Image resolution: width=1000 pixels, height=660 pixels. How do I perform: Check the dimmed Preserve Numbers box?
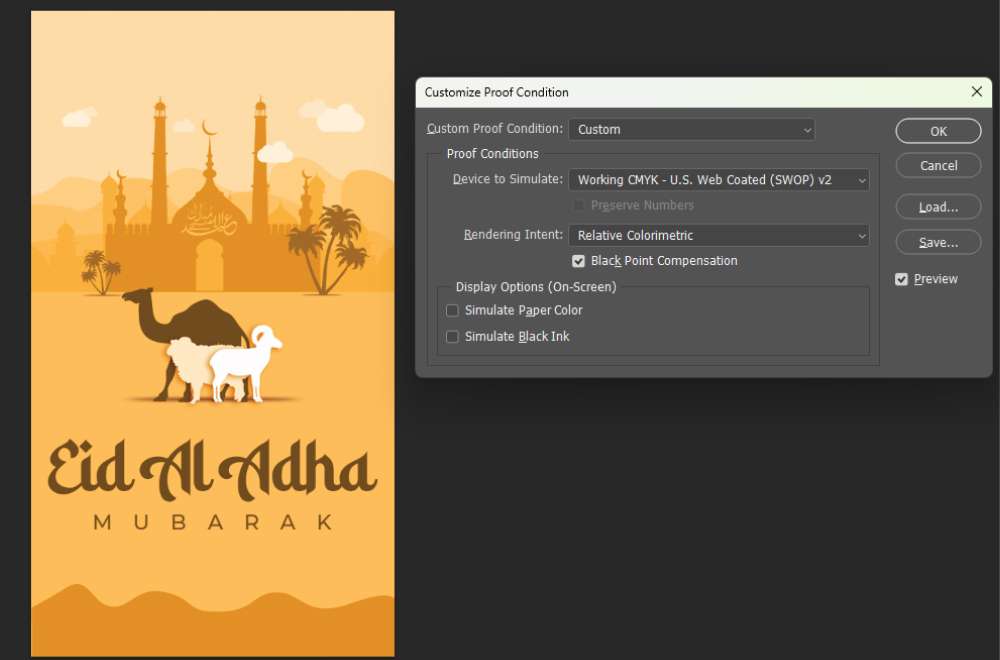578,205
